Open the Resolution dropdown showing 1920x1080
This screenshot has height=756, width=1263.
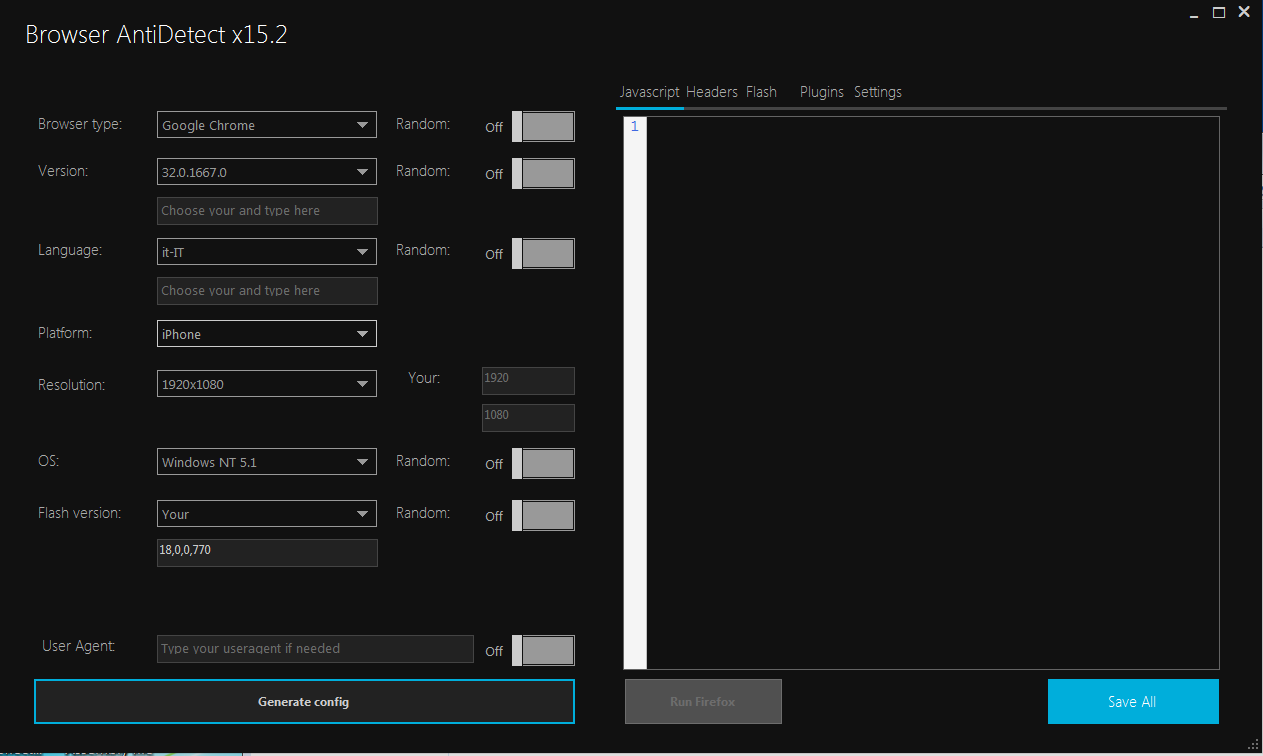266,383
